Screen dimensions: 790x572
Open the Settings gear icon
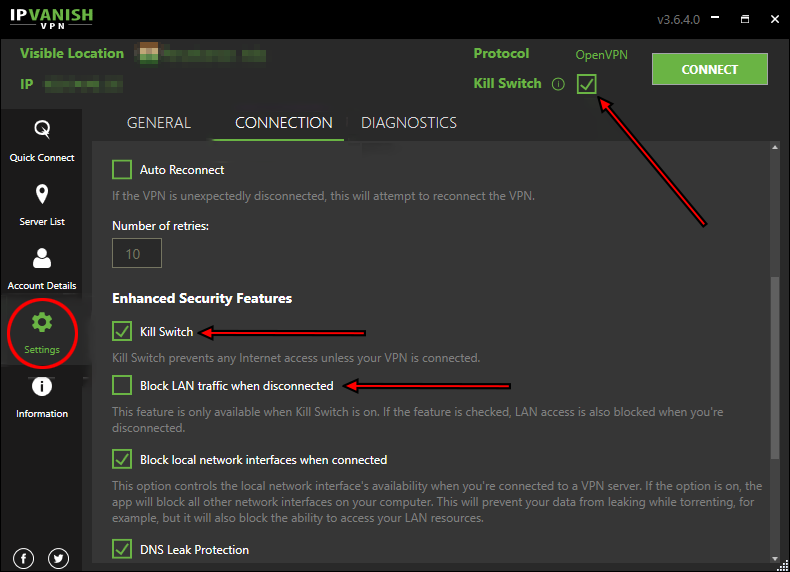click(x=42, y=323)
